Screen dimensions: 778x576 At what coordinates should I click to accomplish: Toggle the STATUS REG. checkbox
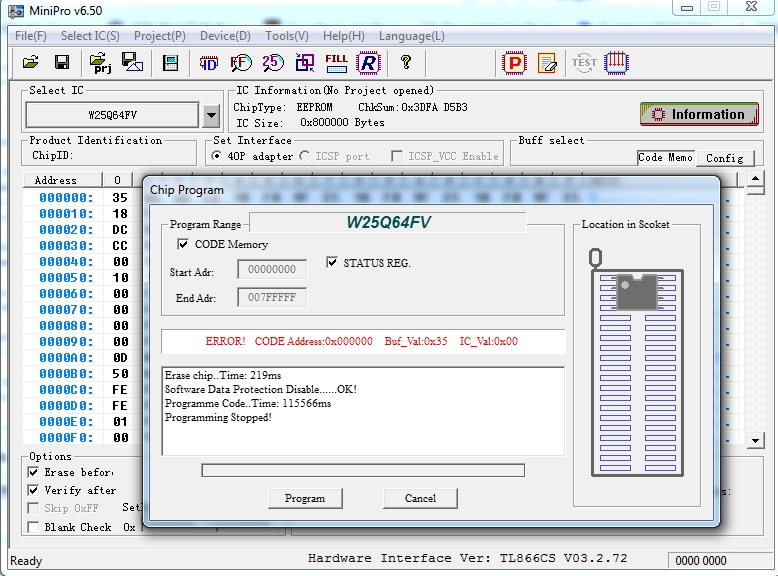point(332,262)
